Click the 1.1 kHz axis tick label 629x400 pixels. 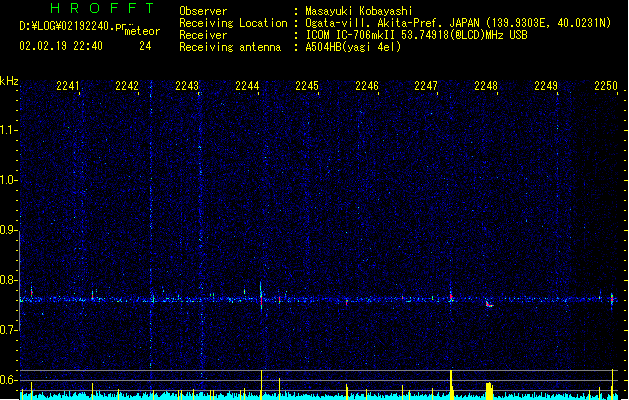pos(9,130)
